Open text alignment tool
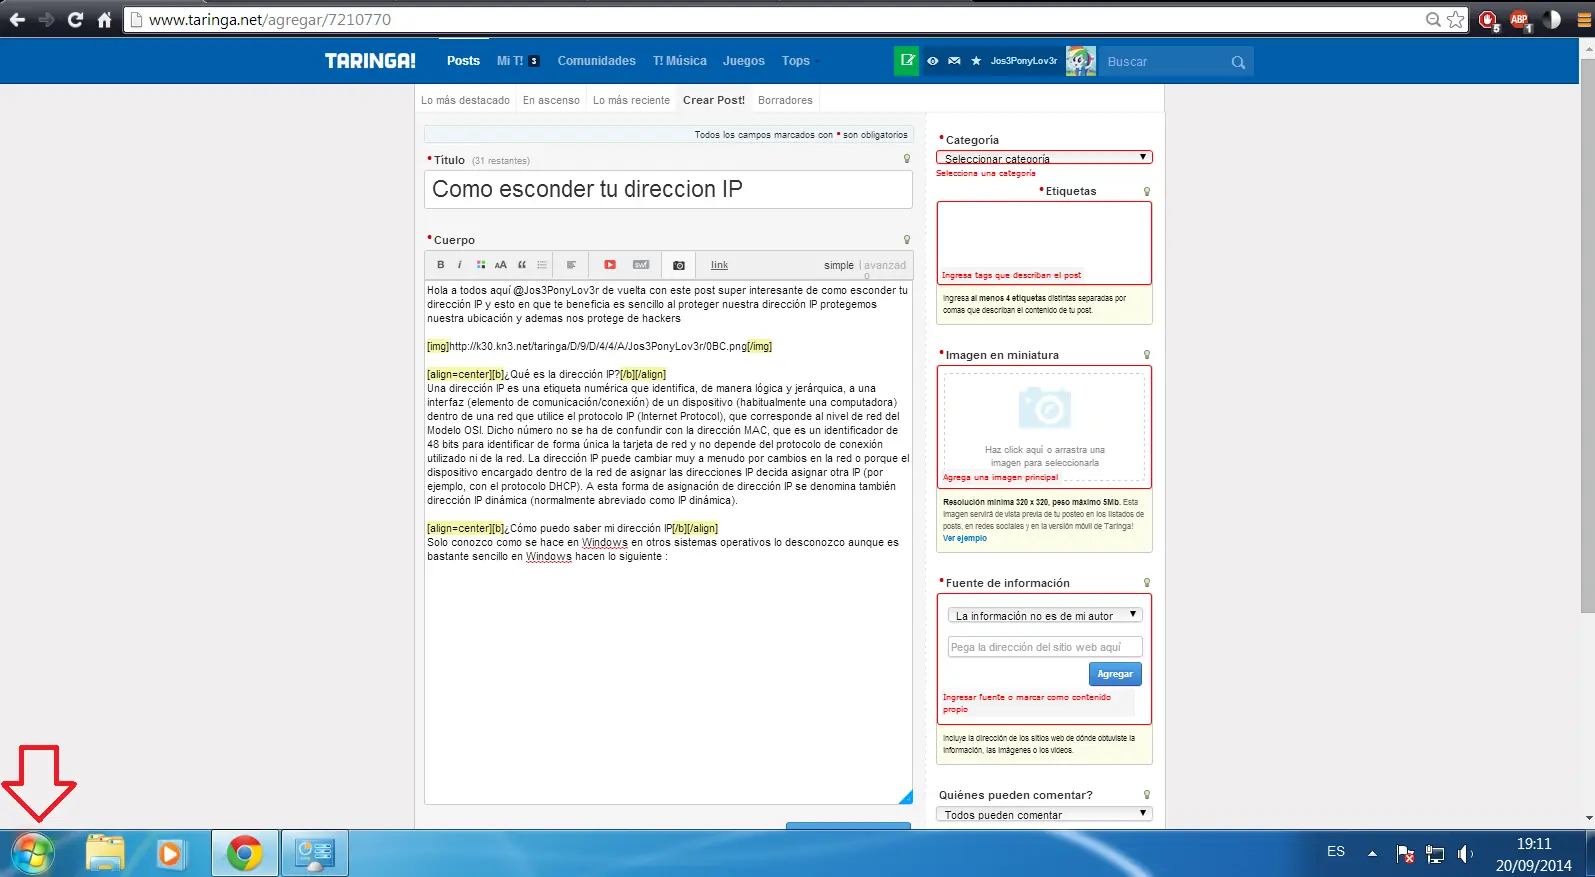Image resolution: width=1595 pixels, height=877 pixels. pyautogui.click(x=571, y=265)
